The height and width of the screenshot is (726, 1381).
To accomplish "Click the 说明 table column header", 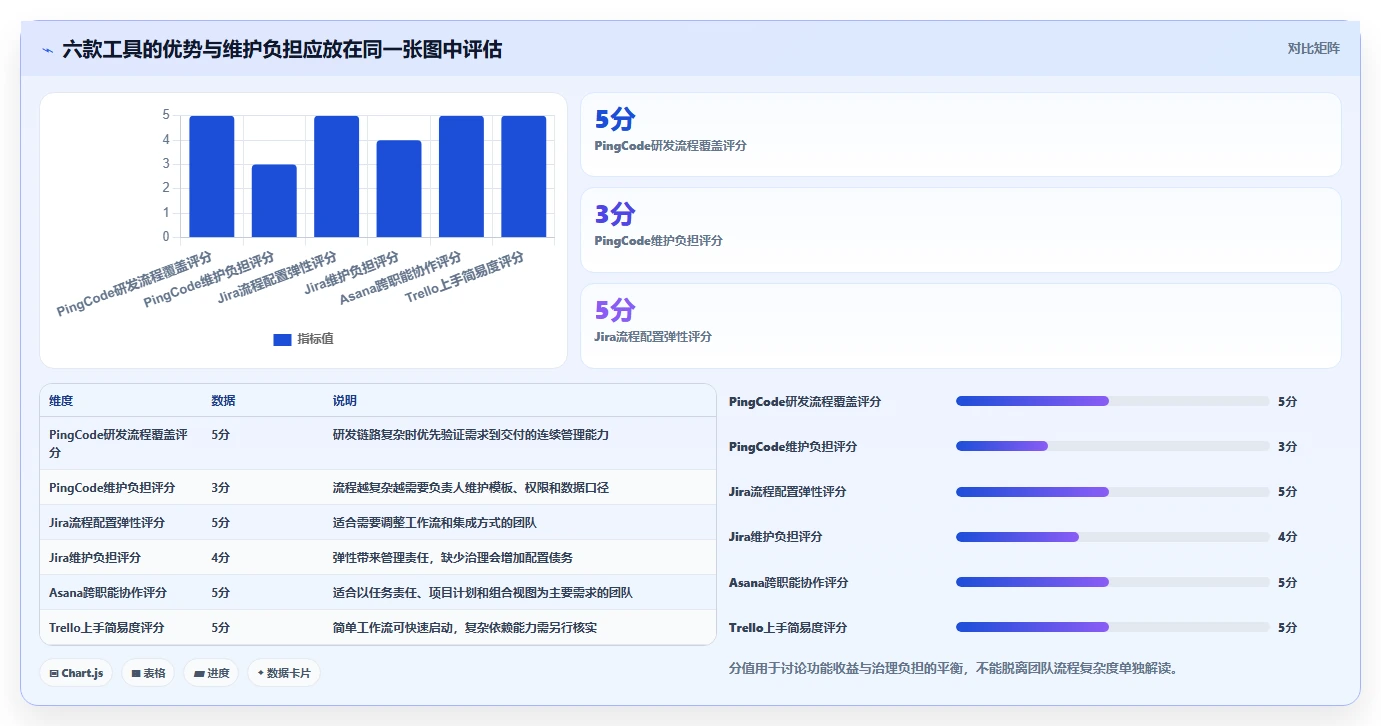I will pos(345,401).
